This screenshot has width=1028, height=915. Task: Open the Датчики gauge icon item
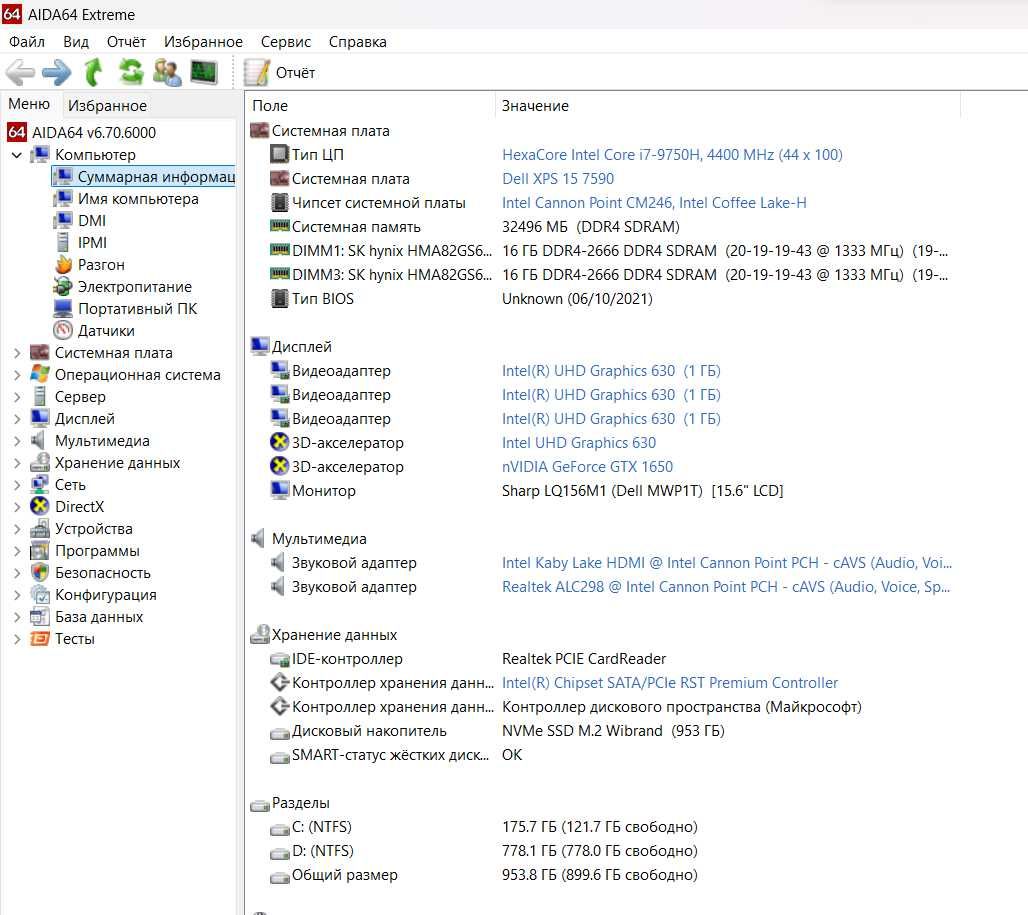point(63,330)
